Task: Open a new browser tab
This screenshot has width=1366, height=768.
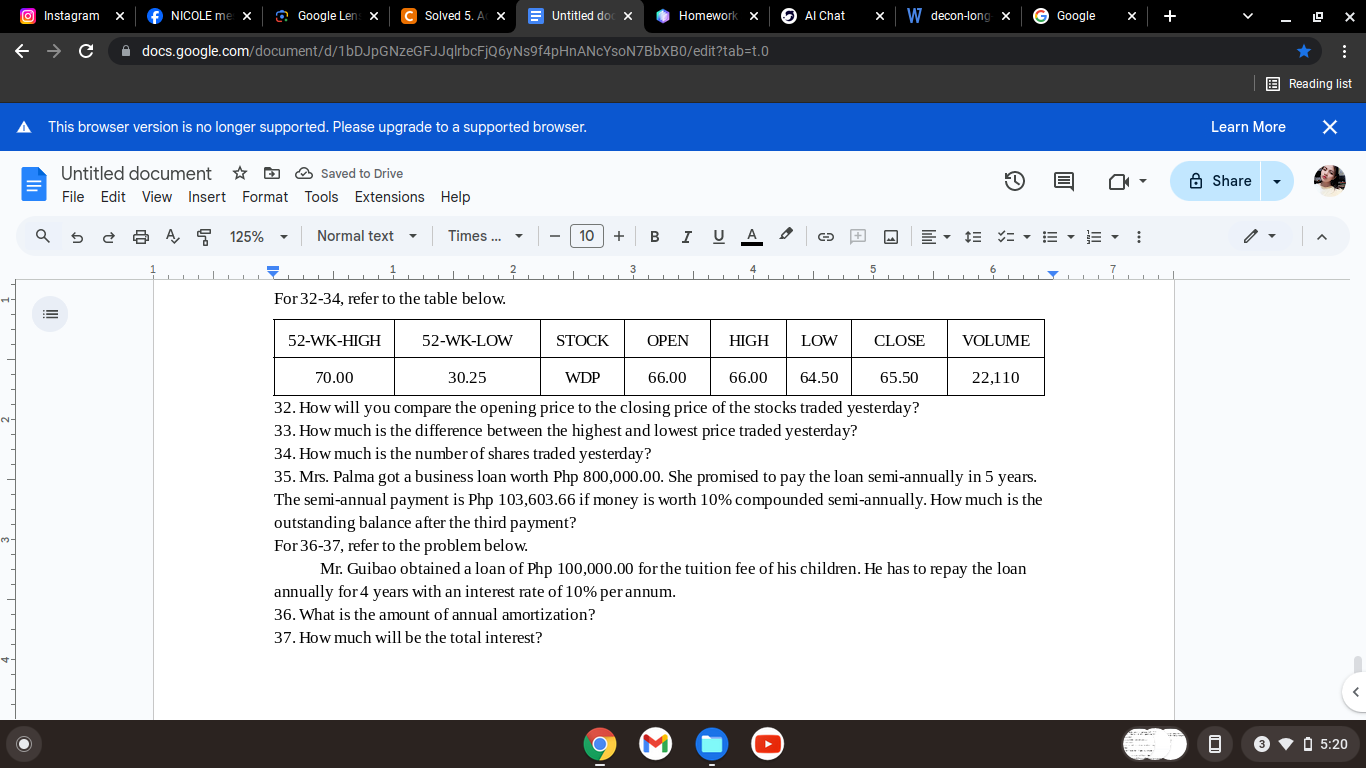Action: point(1169,16)
